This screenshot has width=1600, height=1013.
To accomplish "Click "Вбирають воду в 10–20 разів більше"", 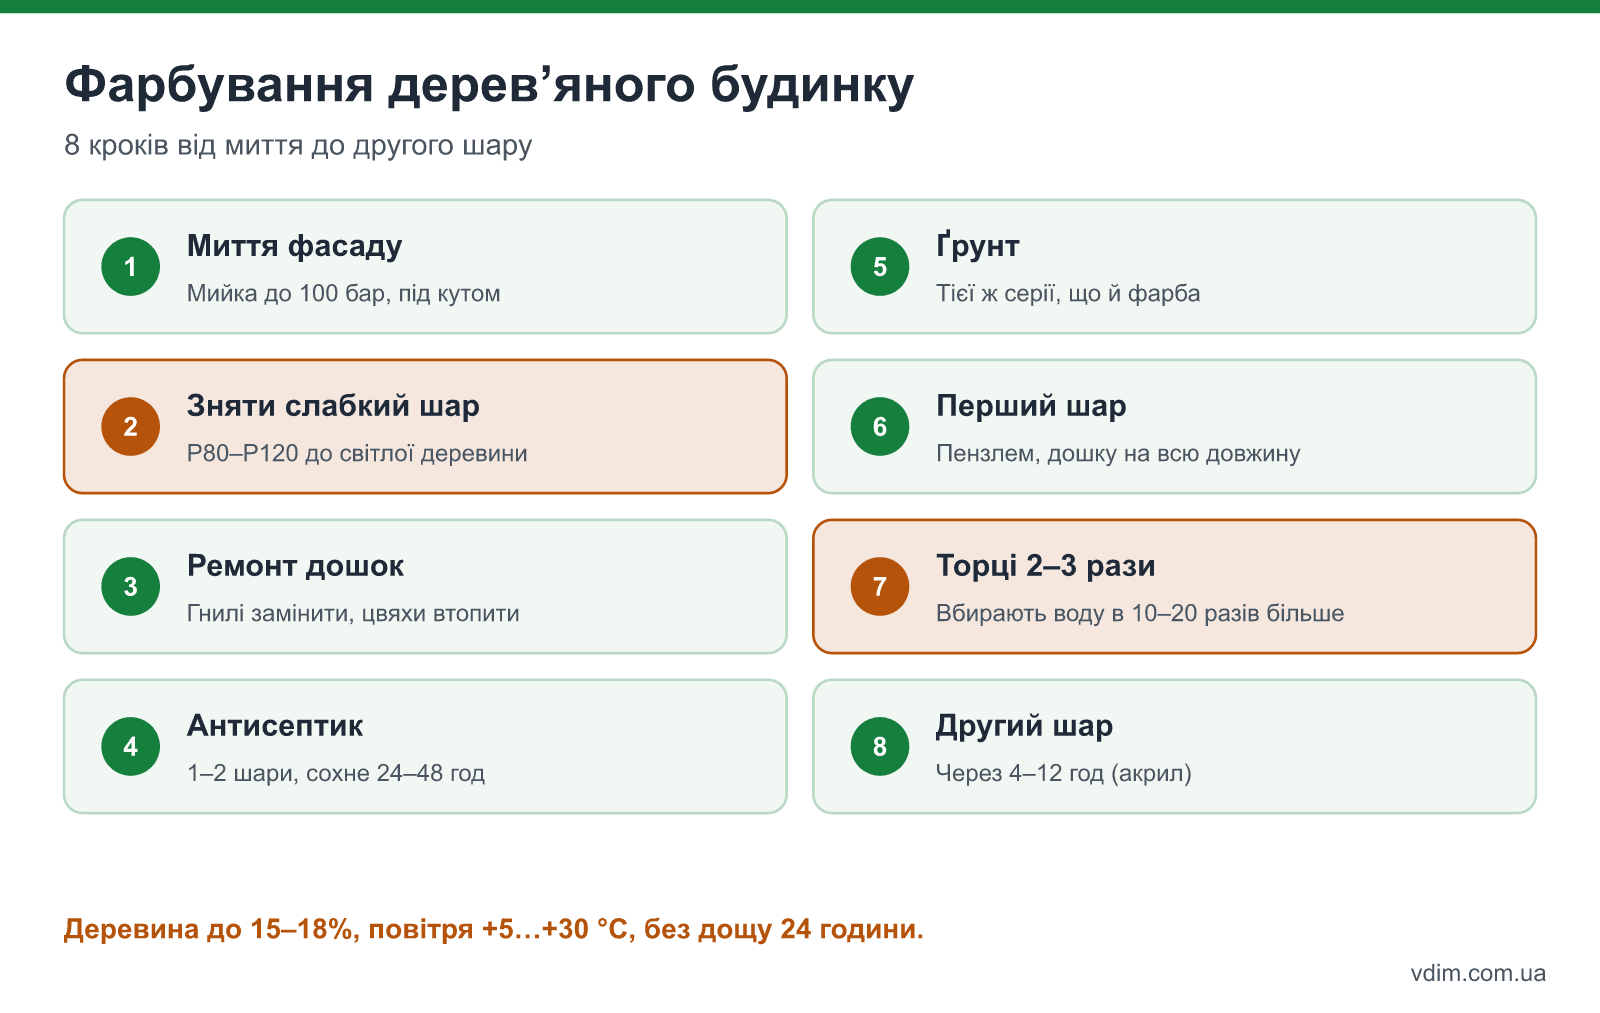I will (1140, 614).
